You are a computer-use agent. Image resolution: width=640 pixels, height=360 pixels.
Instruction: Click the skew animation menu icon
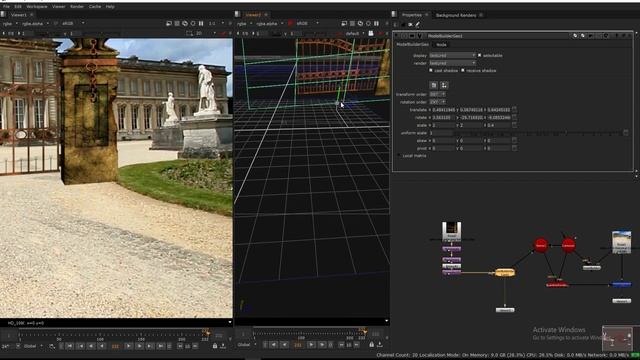point(514,141)
